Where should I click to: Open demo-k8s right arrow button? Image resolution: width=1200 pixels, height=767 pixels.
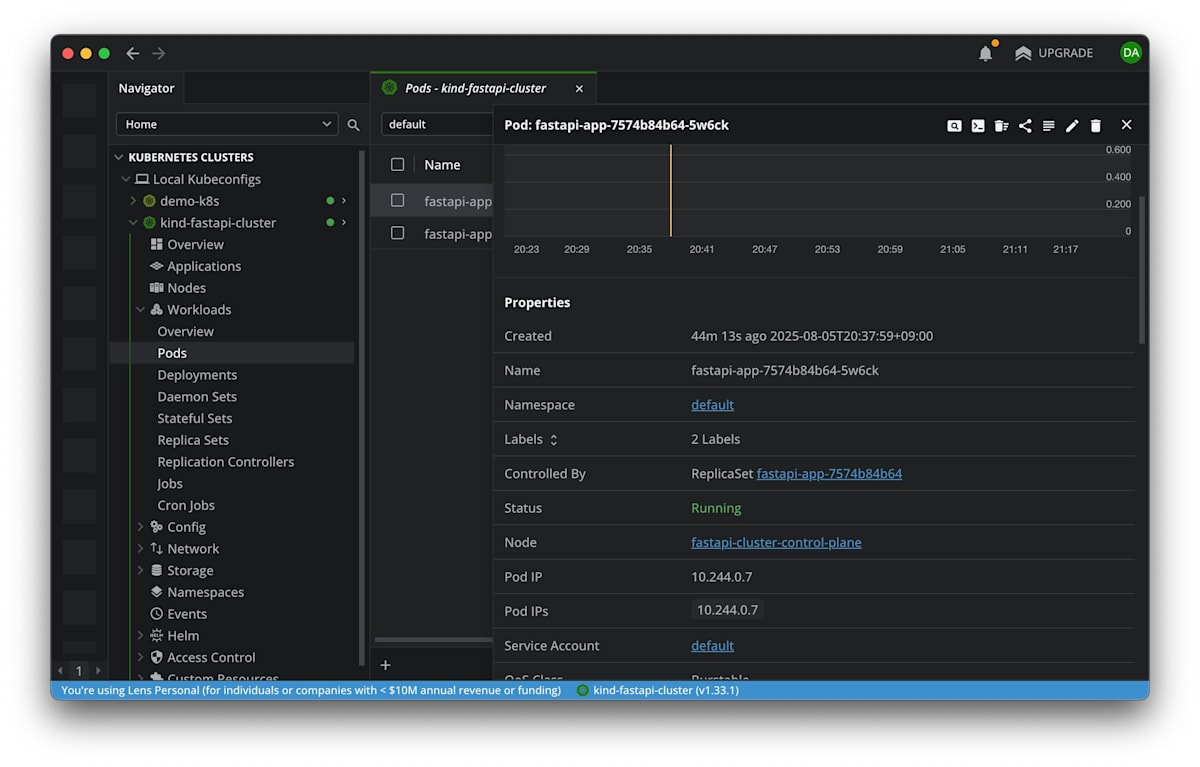344,201
